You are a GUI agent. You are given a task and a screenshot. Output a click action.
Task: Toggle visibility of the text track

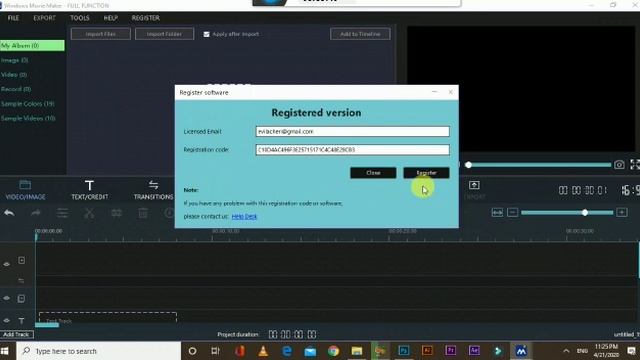(7, 320)
